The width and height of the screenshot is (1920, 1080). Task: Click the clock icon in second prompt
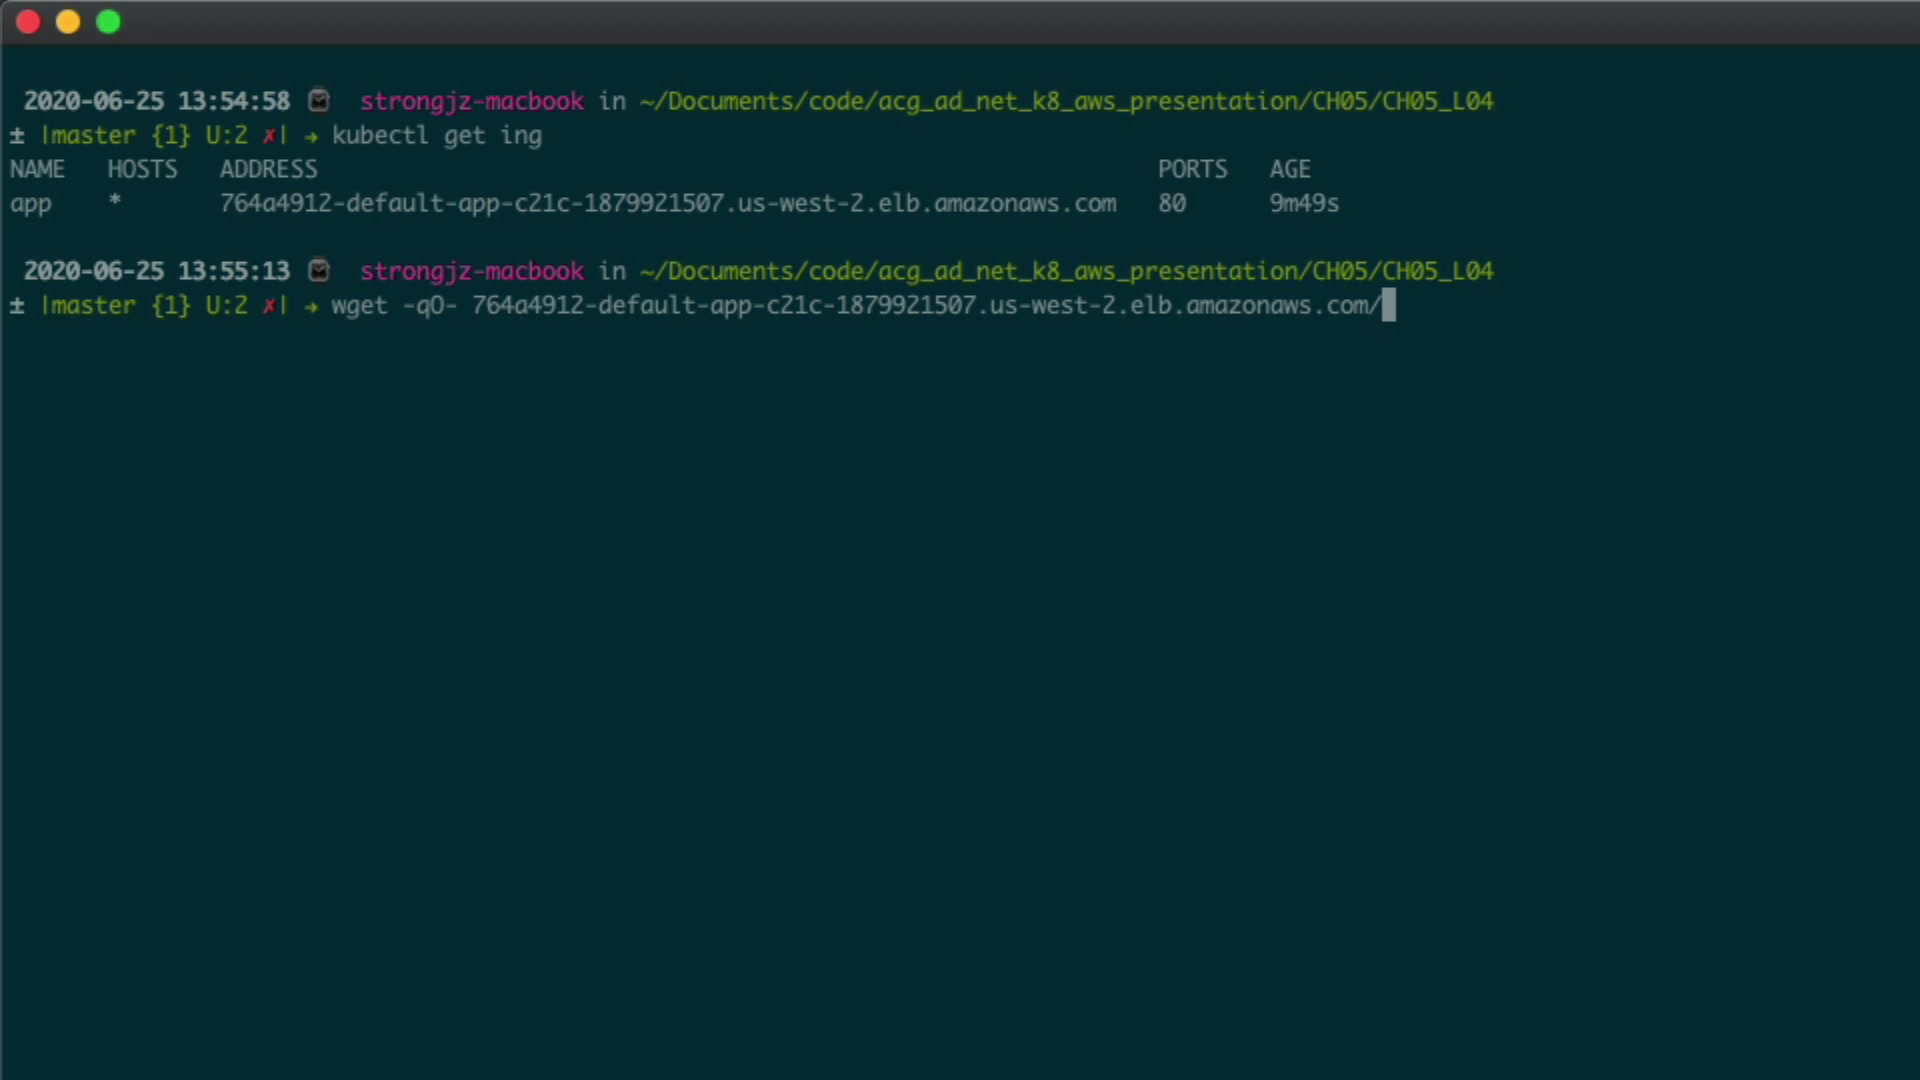click(319, 271)
